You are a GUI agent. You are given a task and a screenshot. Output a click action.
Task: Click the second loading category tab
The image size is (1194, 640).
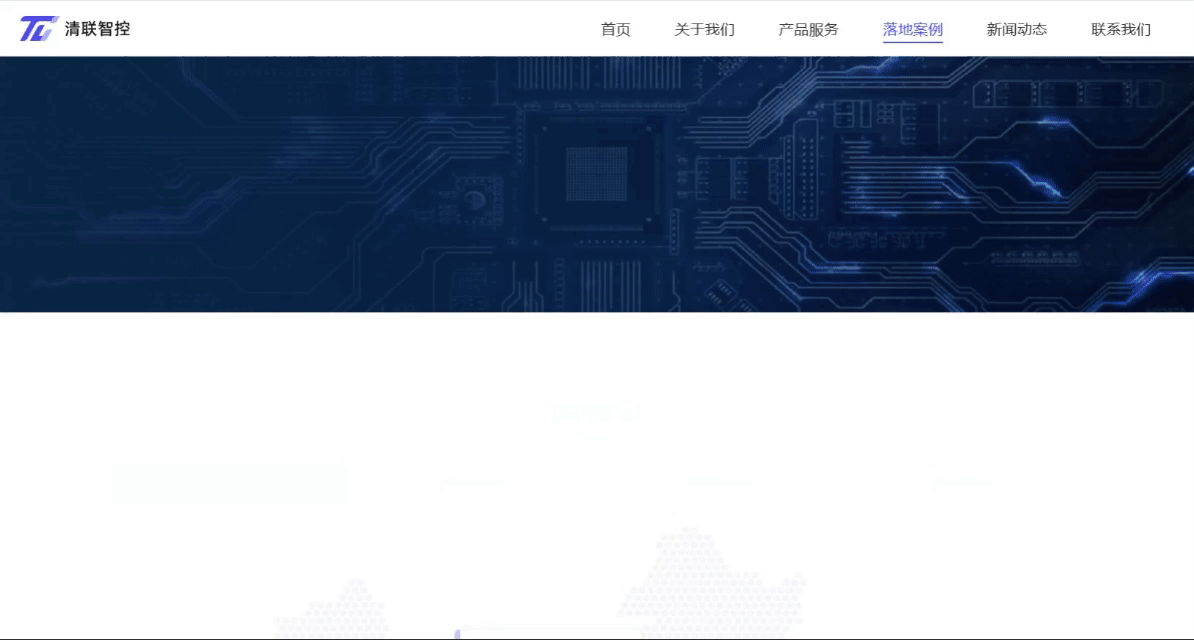[x=470, y=480]
